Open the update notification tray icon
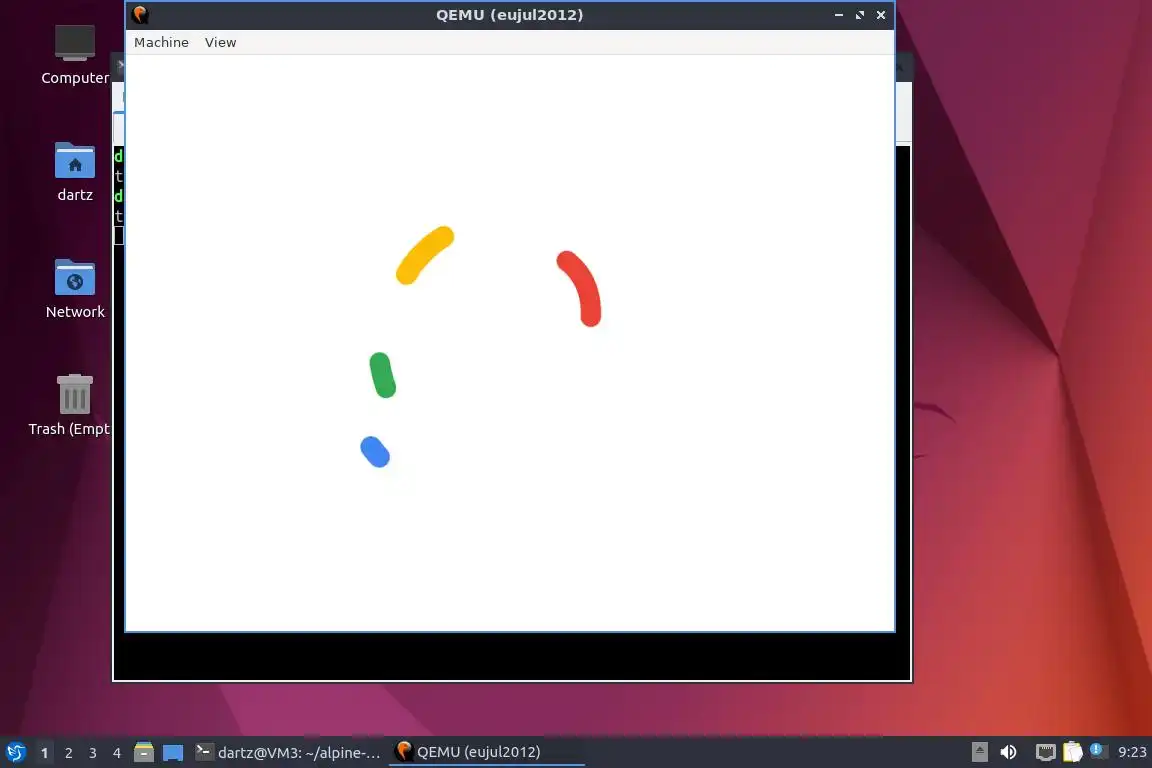This screenshot has height=768, width=1152. (x=1097, y=750)
